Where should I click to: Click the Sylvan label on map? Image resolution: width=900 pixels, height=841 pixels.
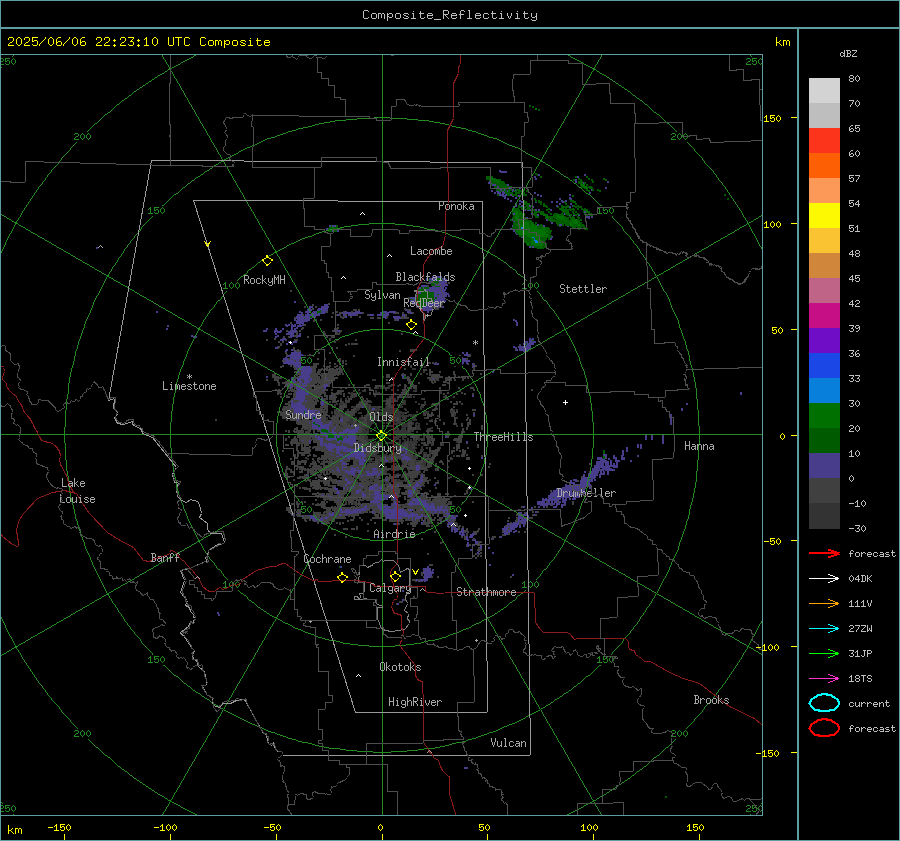click(x=382, y=295)
